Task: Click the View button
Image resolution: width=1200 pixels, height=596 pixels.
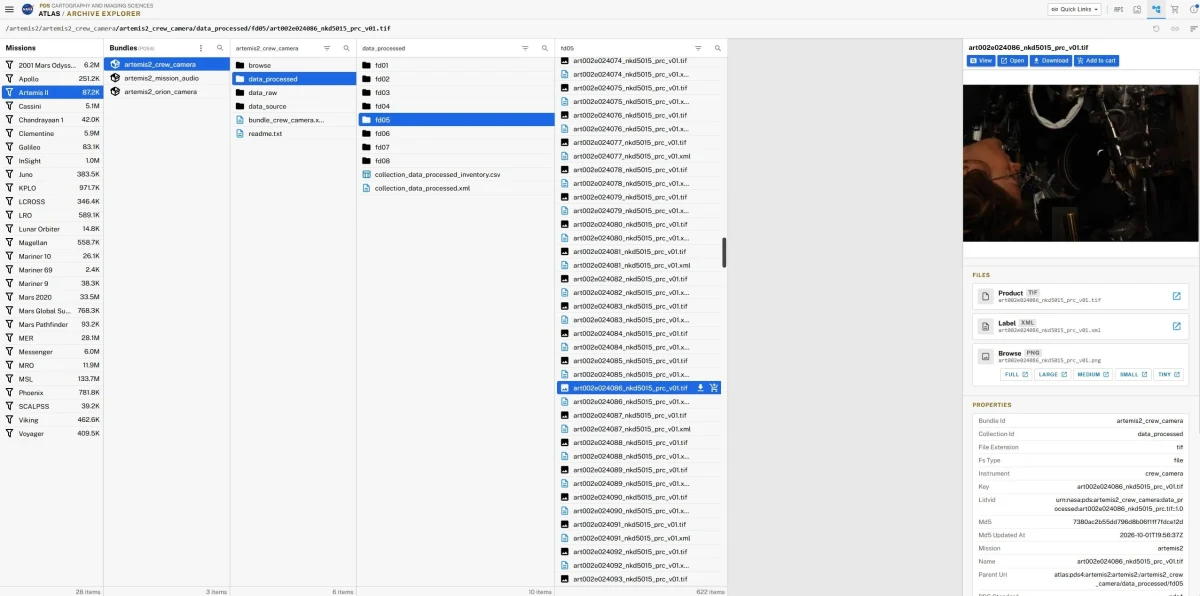Action: [981, 61]
